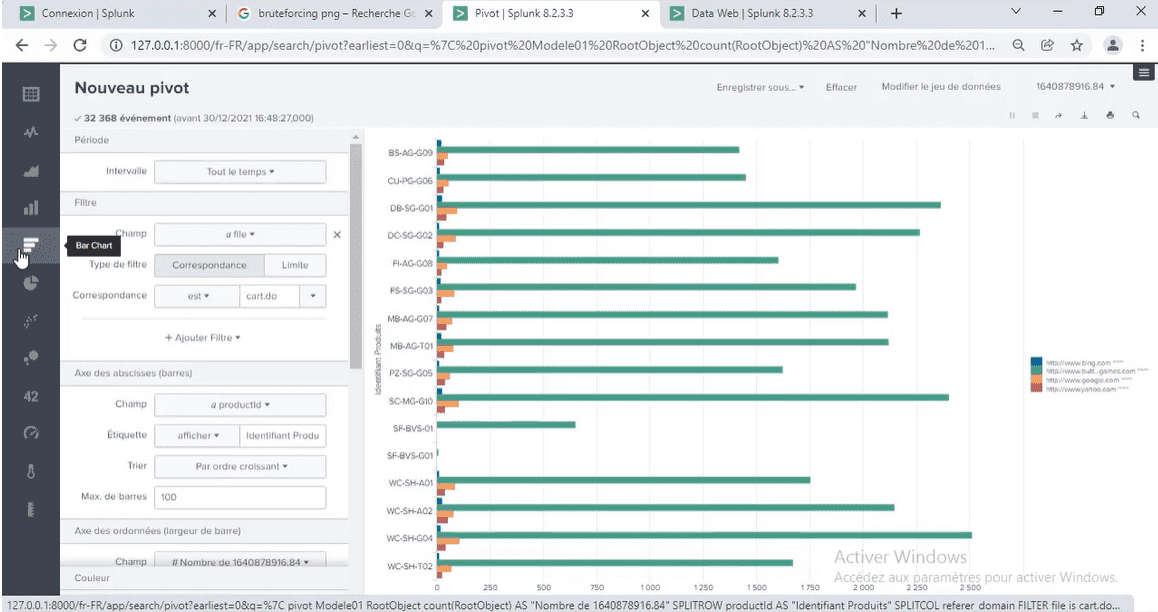Remove the file filter with the X
This screenshot has height=612, width=1158.
[337, 235]
